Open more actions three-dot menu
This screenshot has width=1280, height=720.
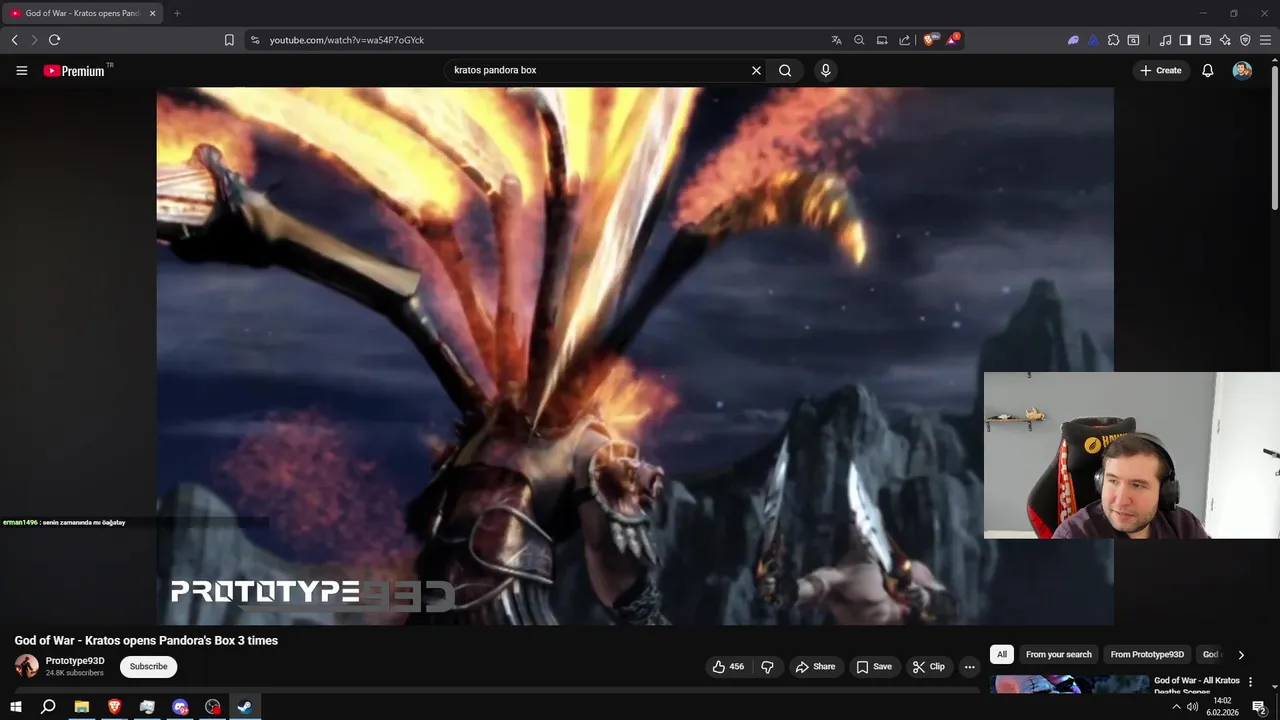tap(969, 667)
